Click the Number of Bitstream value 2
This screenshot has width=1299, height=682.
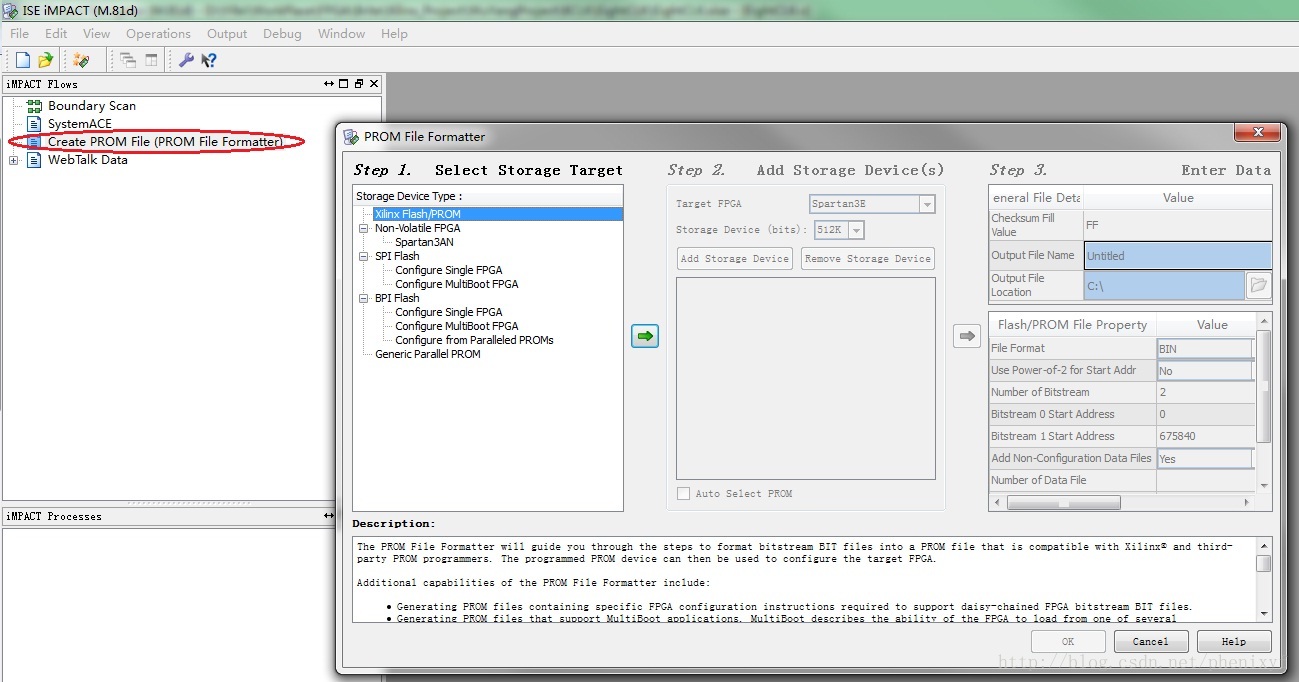pos(1205,393)
